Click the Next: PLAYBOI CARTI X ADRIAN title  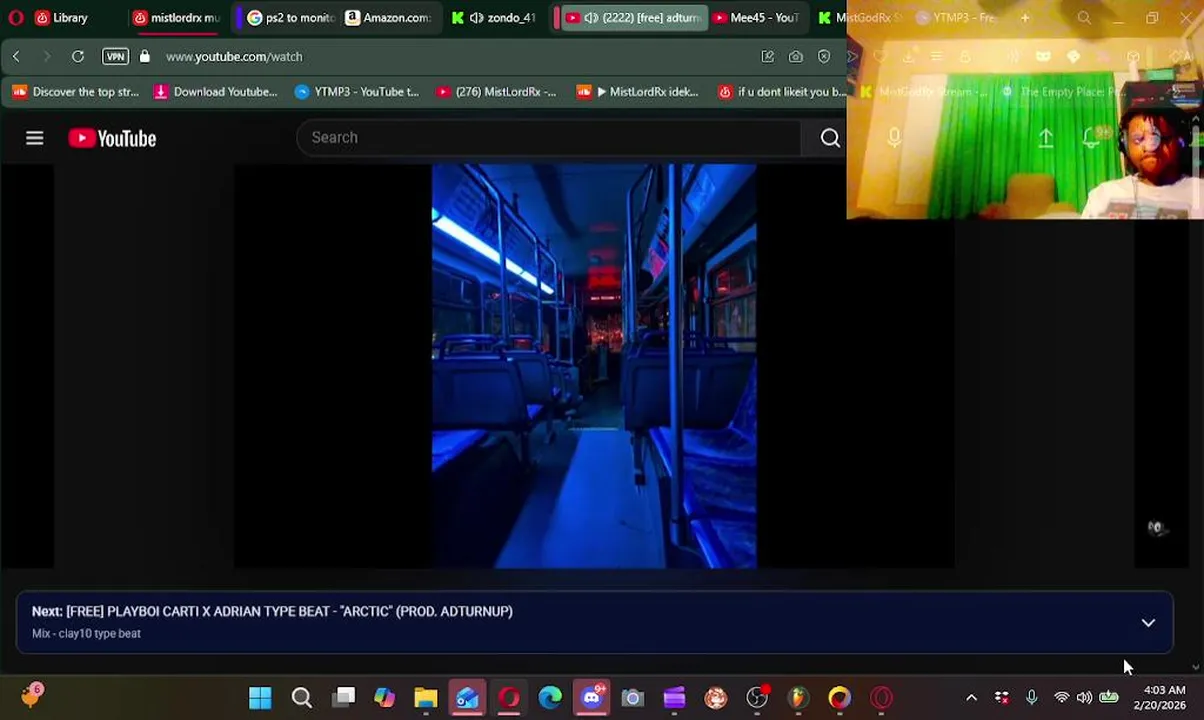coord(272,611)
